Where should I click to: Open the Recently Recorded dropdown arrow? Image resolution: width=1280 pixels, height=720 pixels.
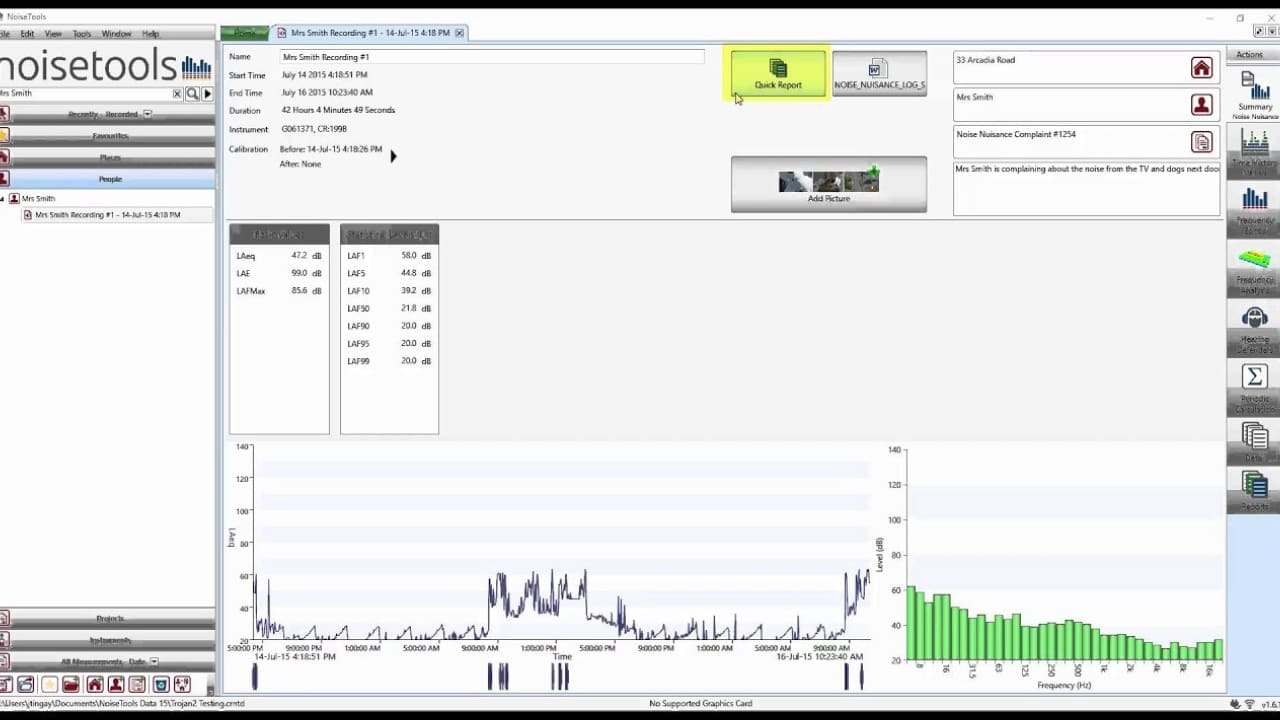(x=147, y=114)
